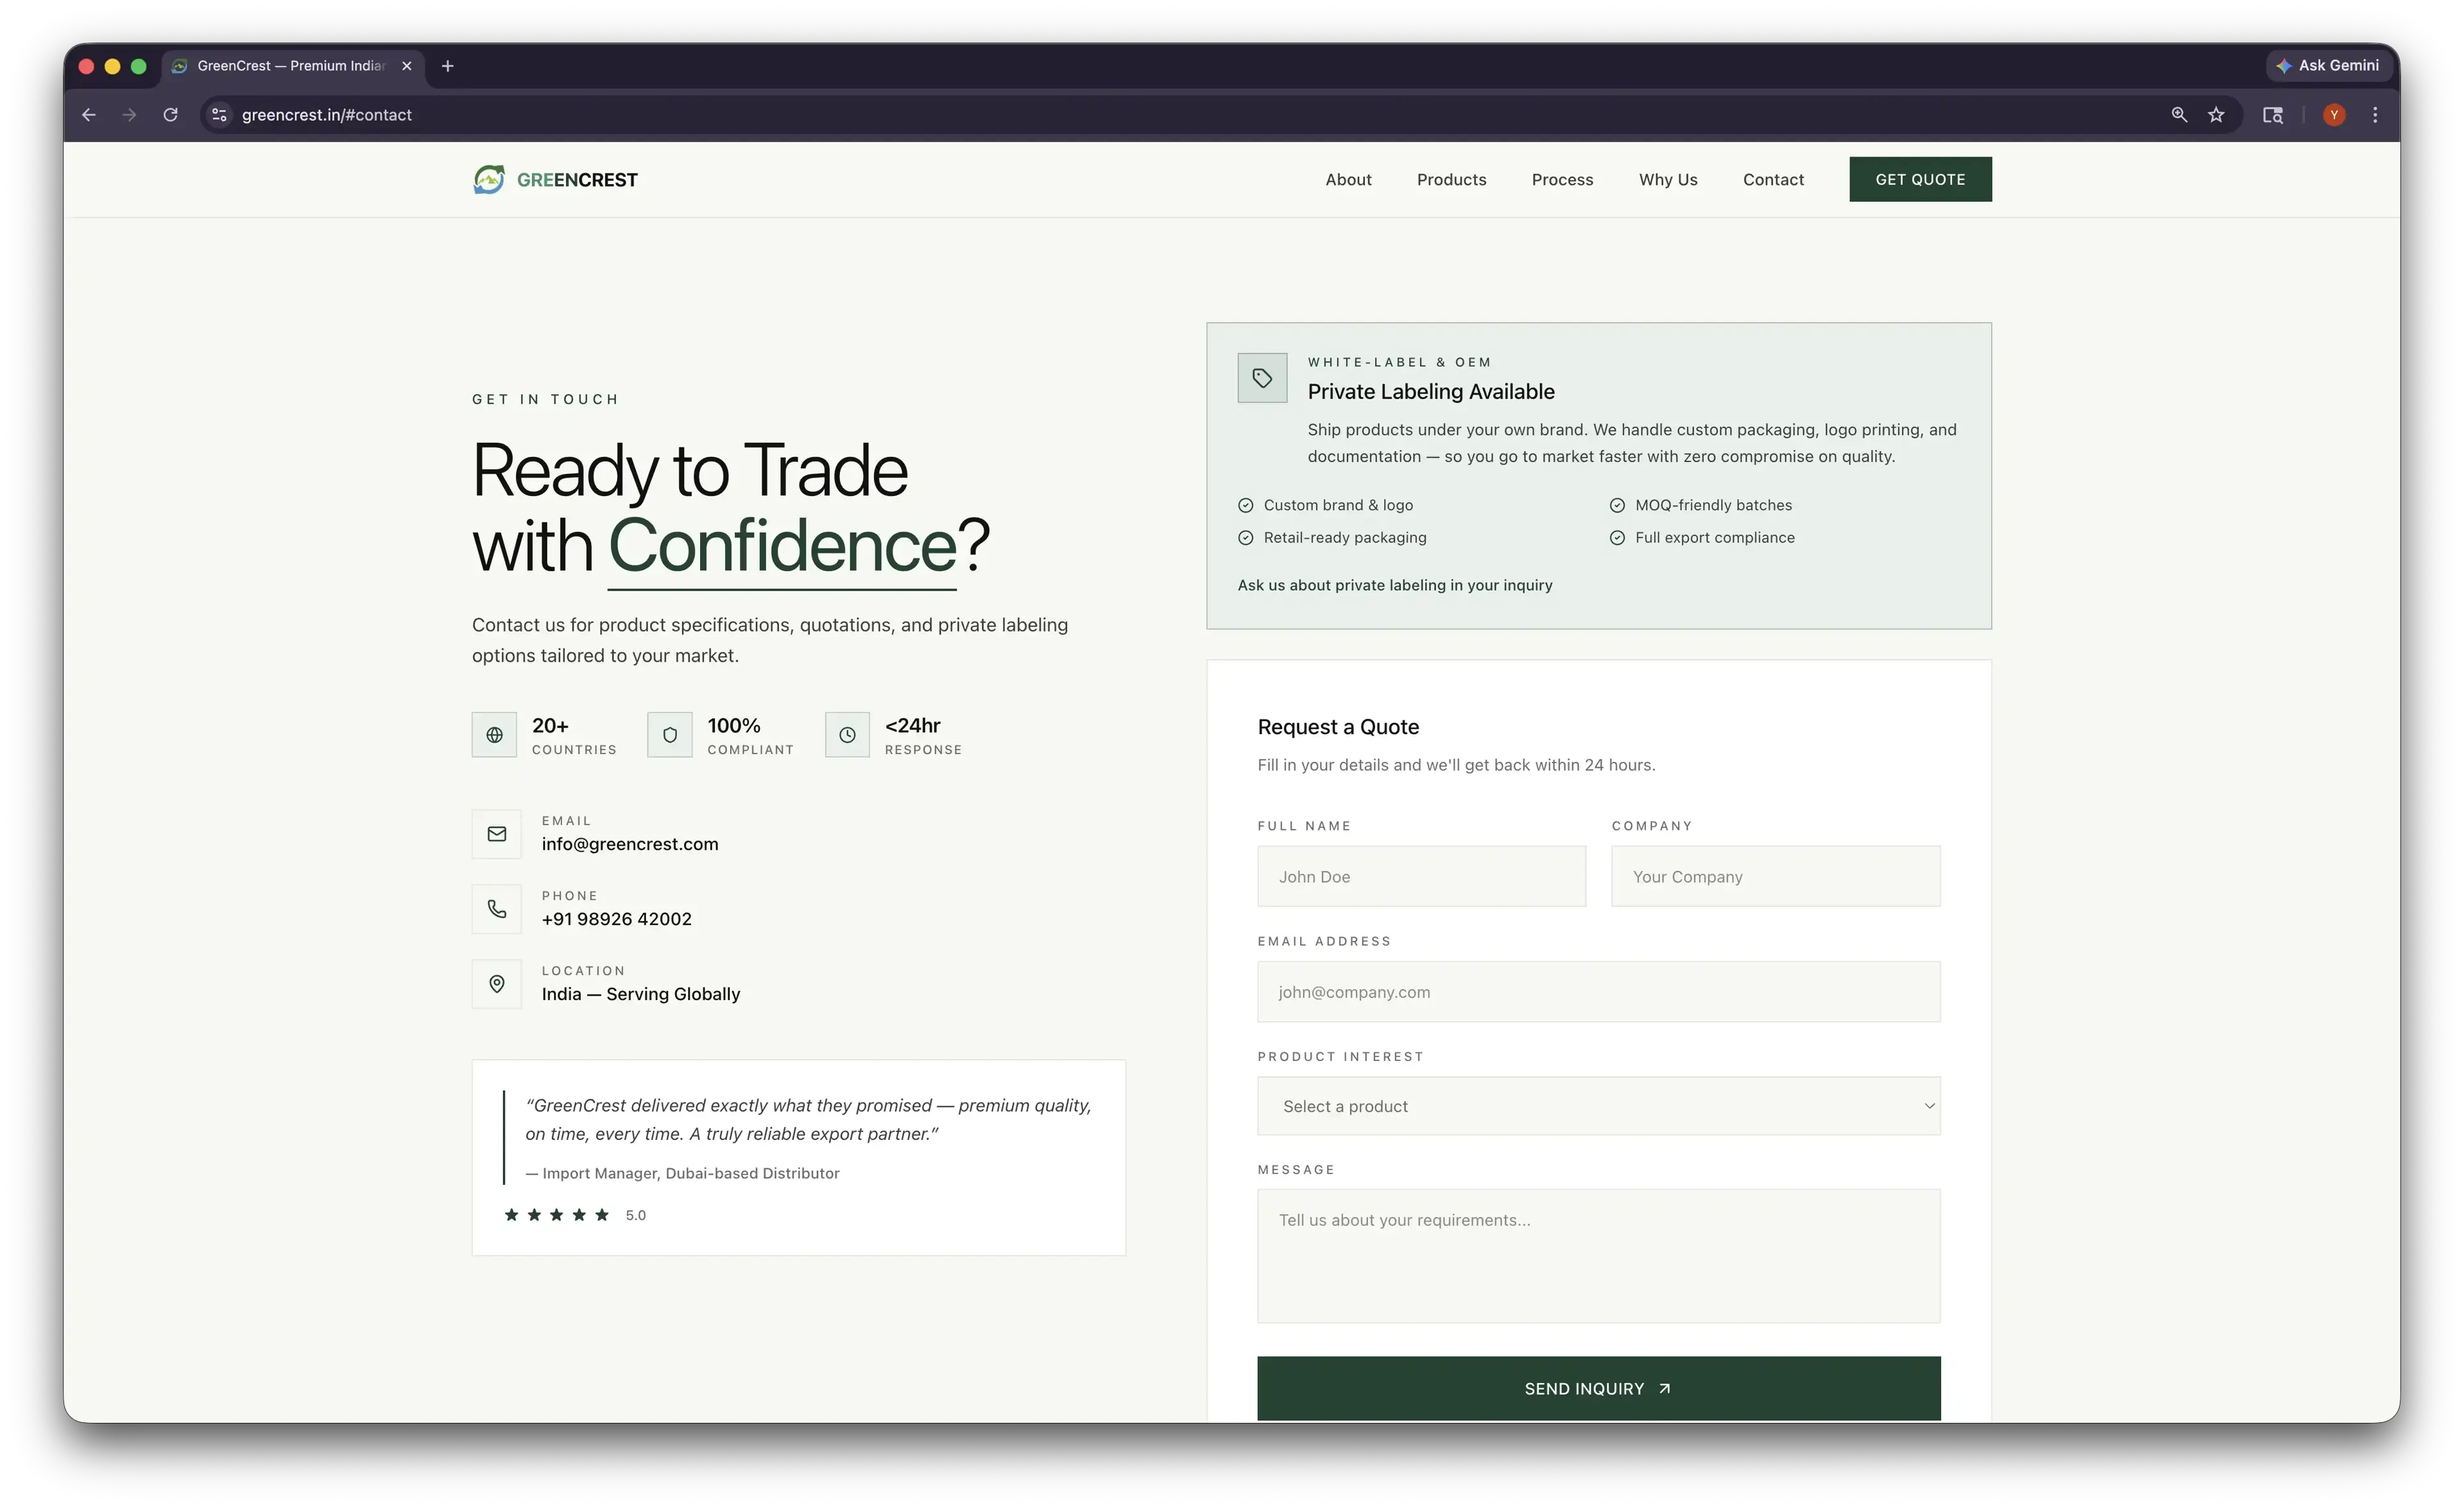Focus the Email Address field
The height and width of the screenshot is (1507, 2464).
coord(1598,992)
